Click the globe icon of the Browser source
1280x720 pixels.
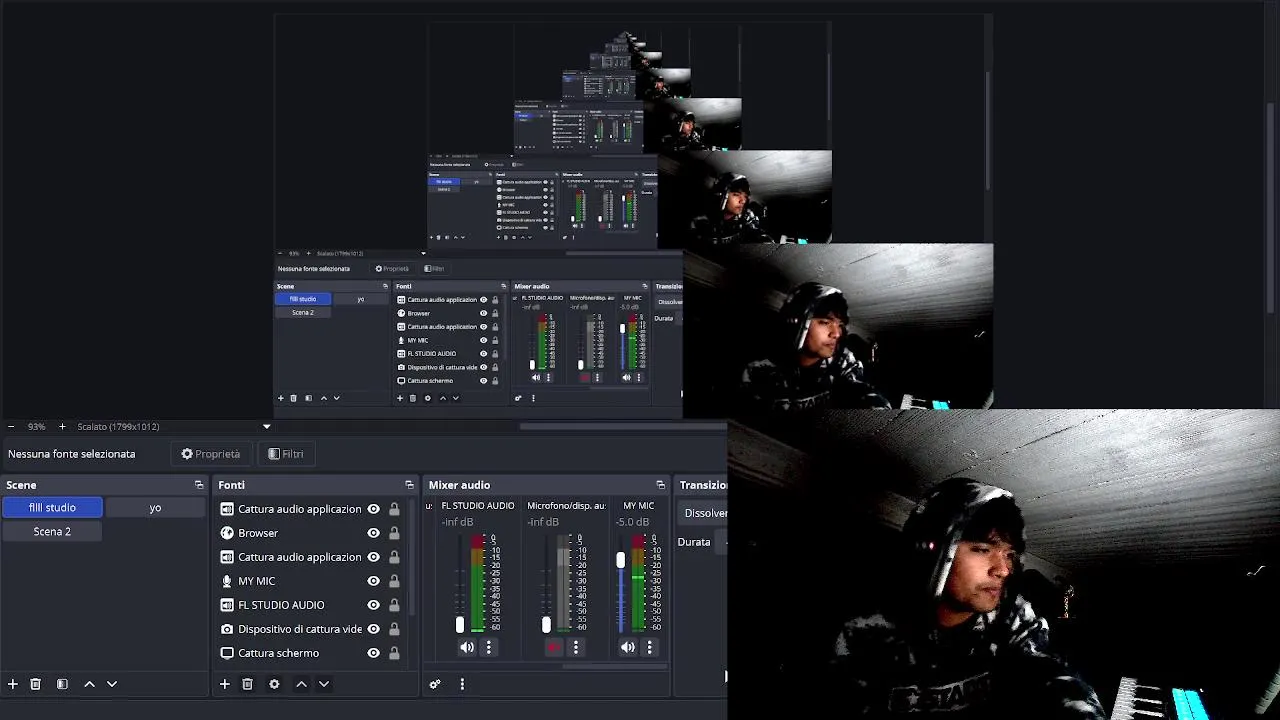click(x=227, y=533)
